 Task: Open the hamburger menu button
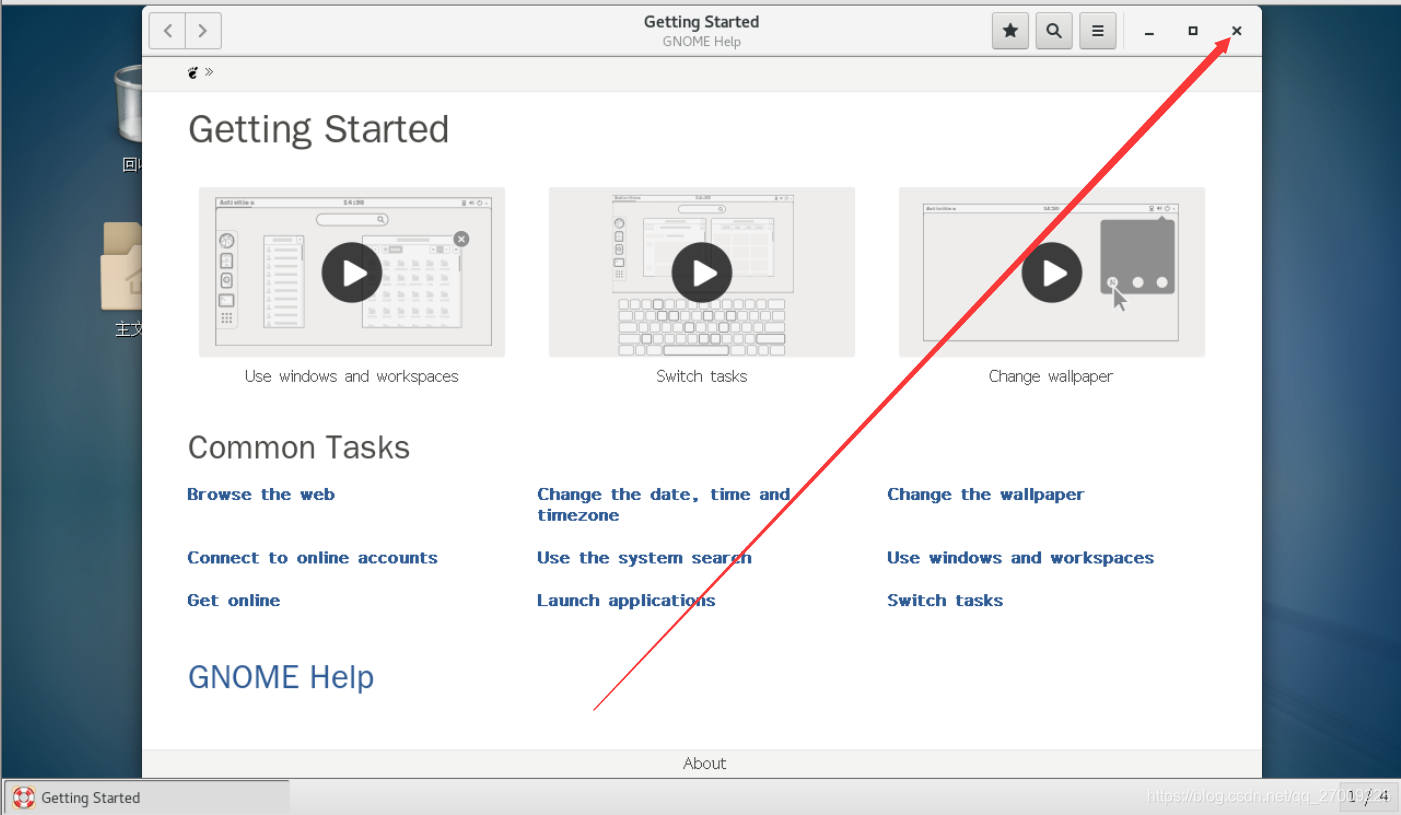point(1097,31)
